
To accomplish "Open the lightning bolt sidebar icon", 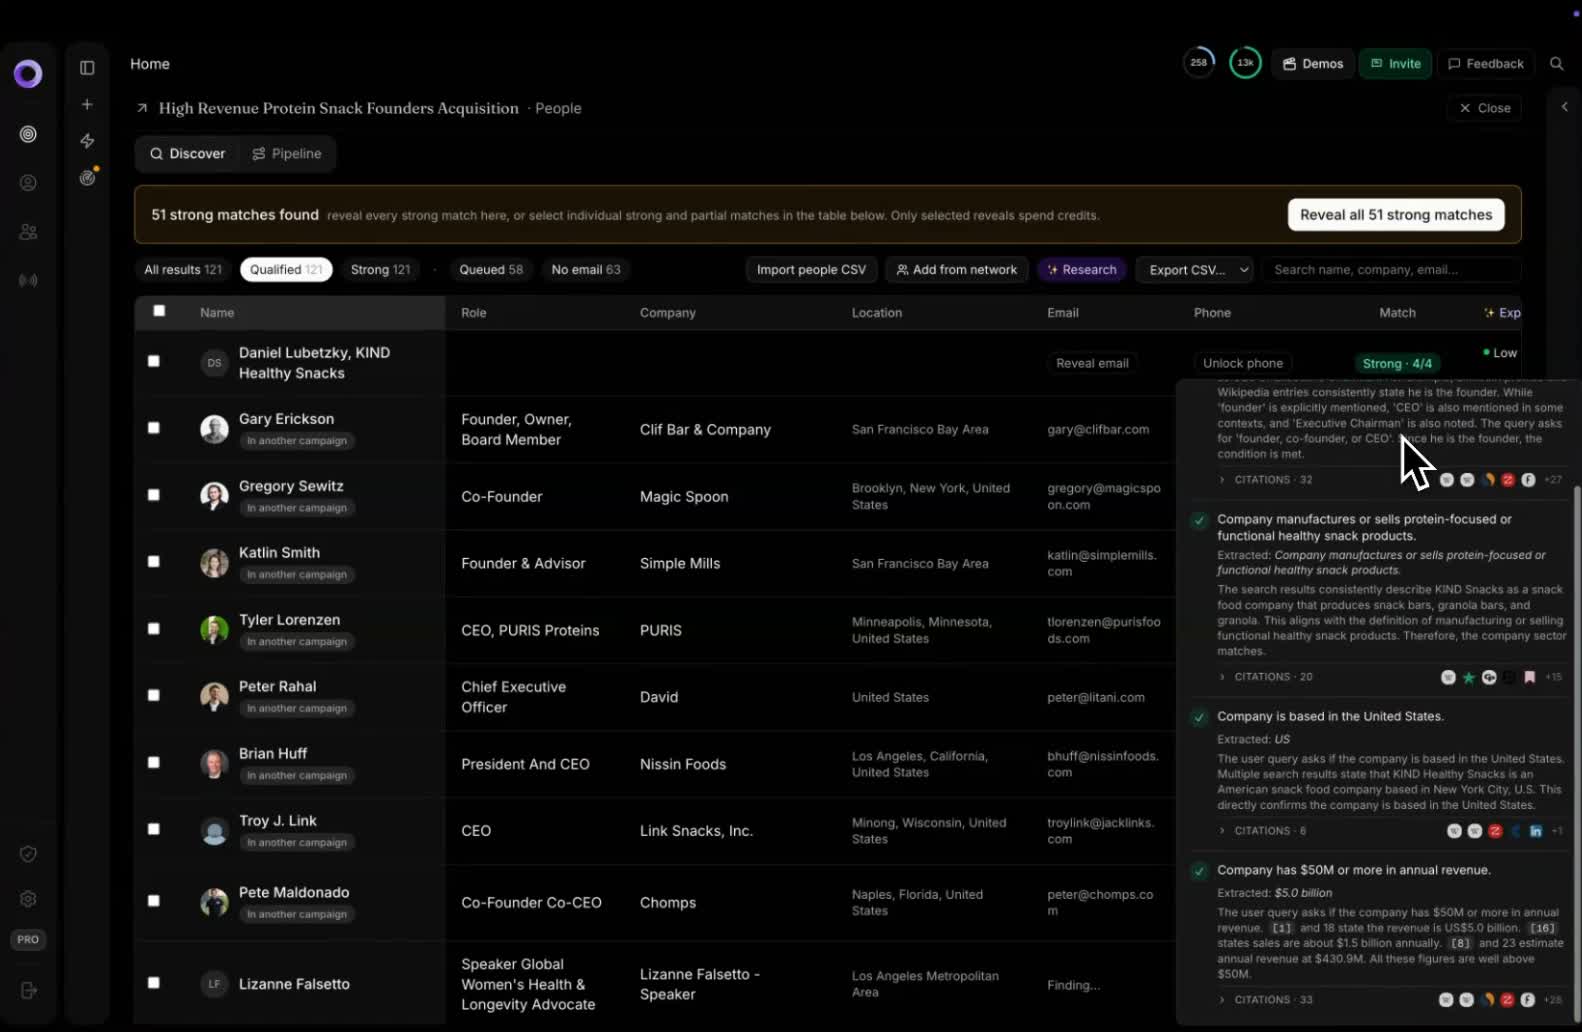I will 87,141.
